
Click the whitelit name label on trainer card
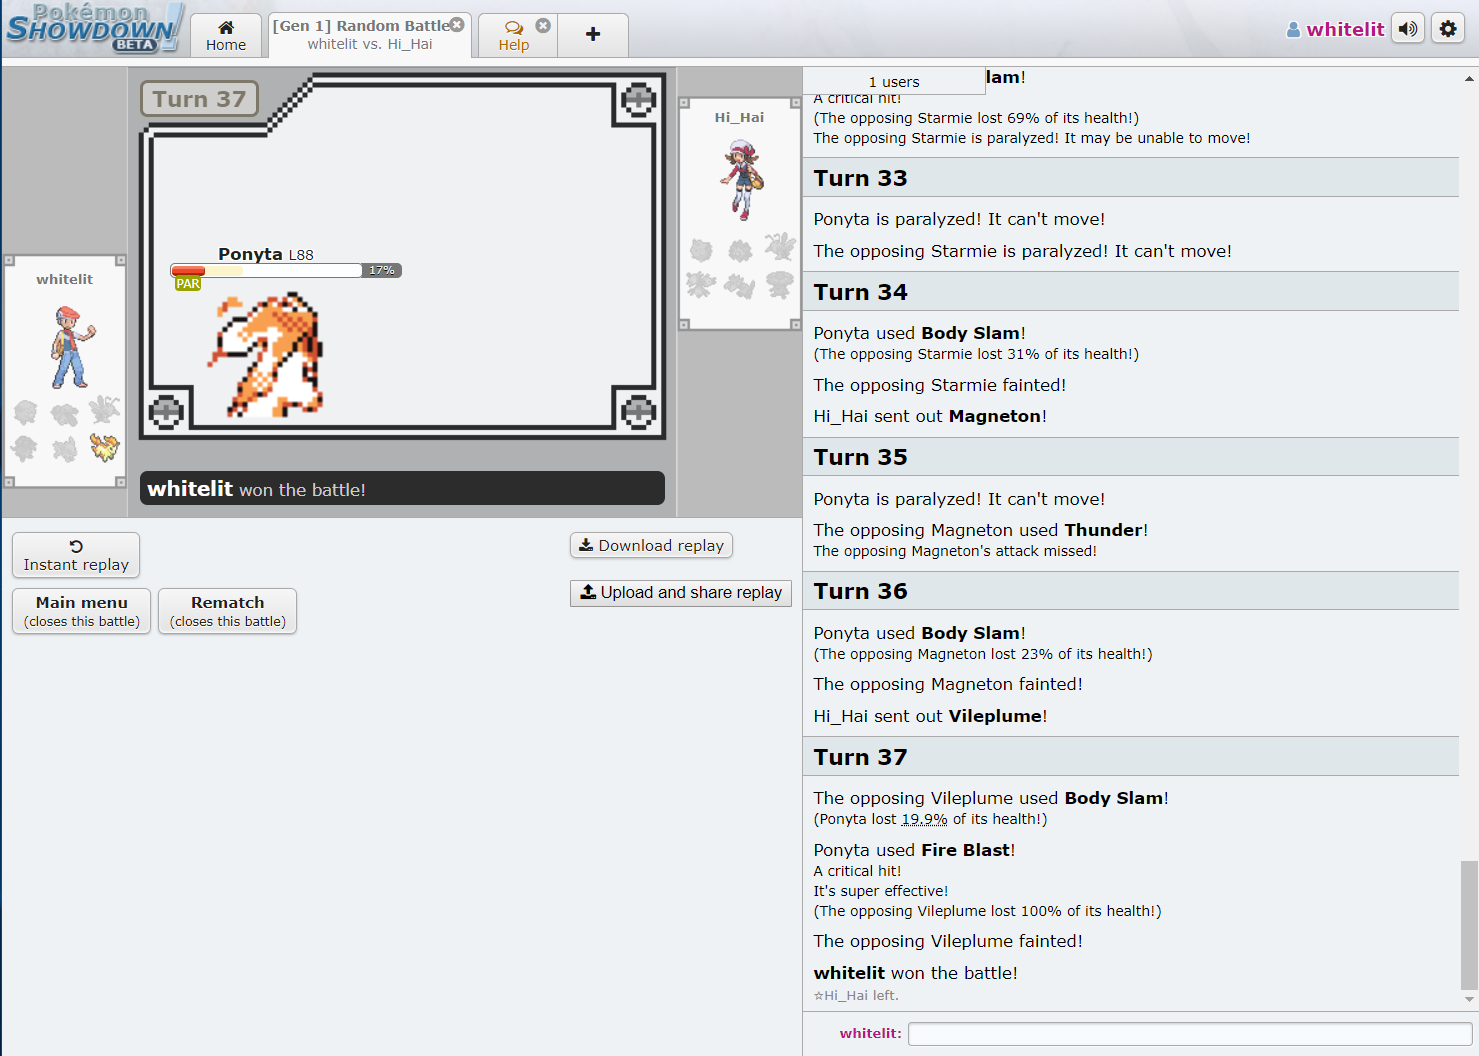coord(64,279)
